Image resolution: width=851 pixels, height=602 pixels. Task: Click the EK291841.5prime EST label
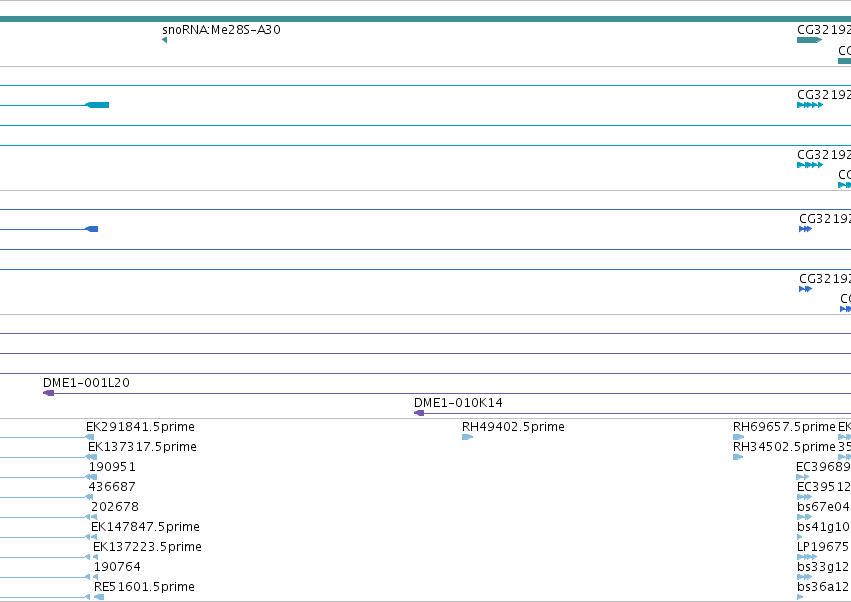[141, 427]
